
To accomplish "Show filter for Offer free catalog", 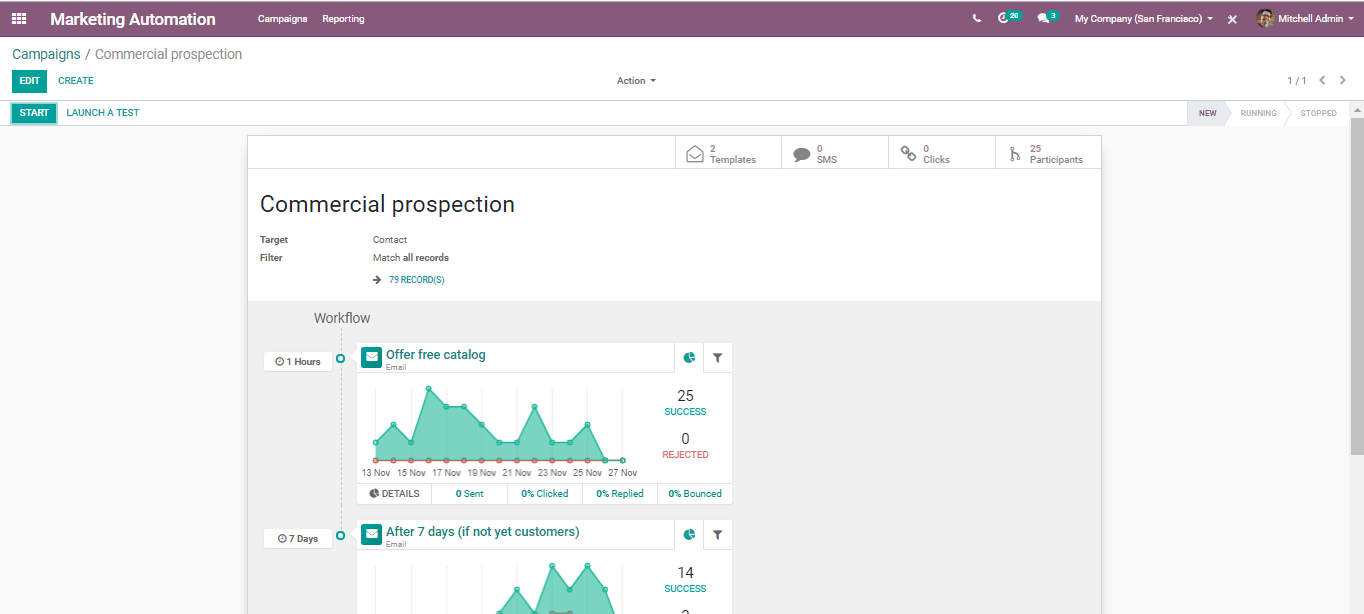I will coord(718,358).
